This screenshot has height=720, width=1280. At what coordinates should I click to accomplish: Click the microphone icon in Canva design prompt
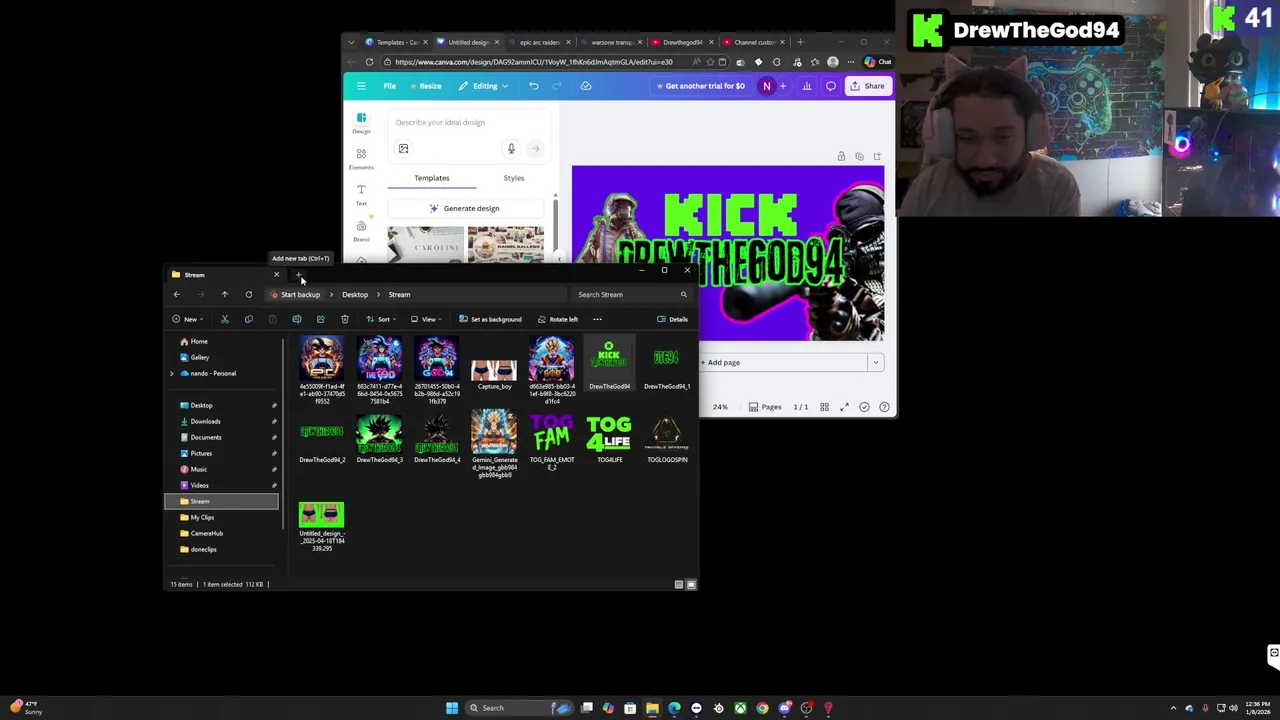coord(511,149)
